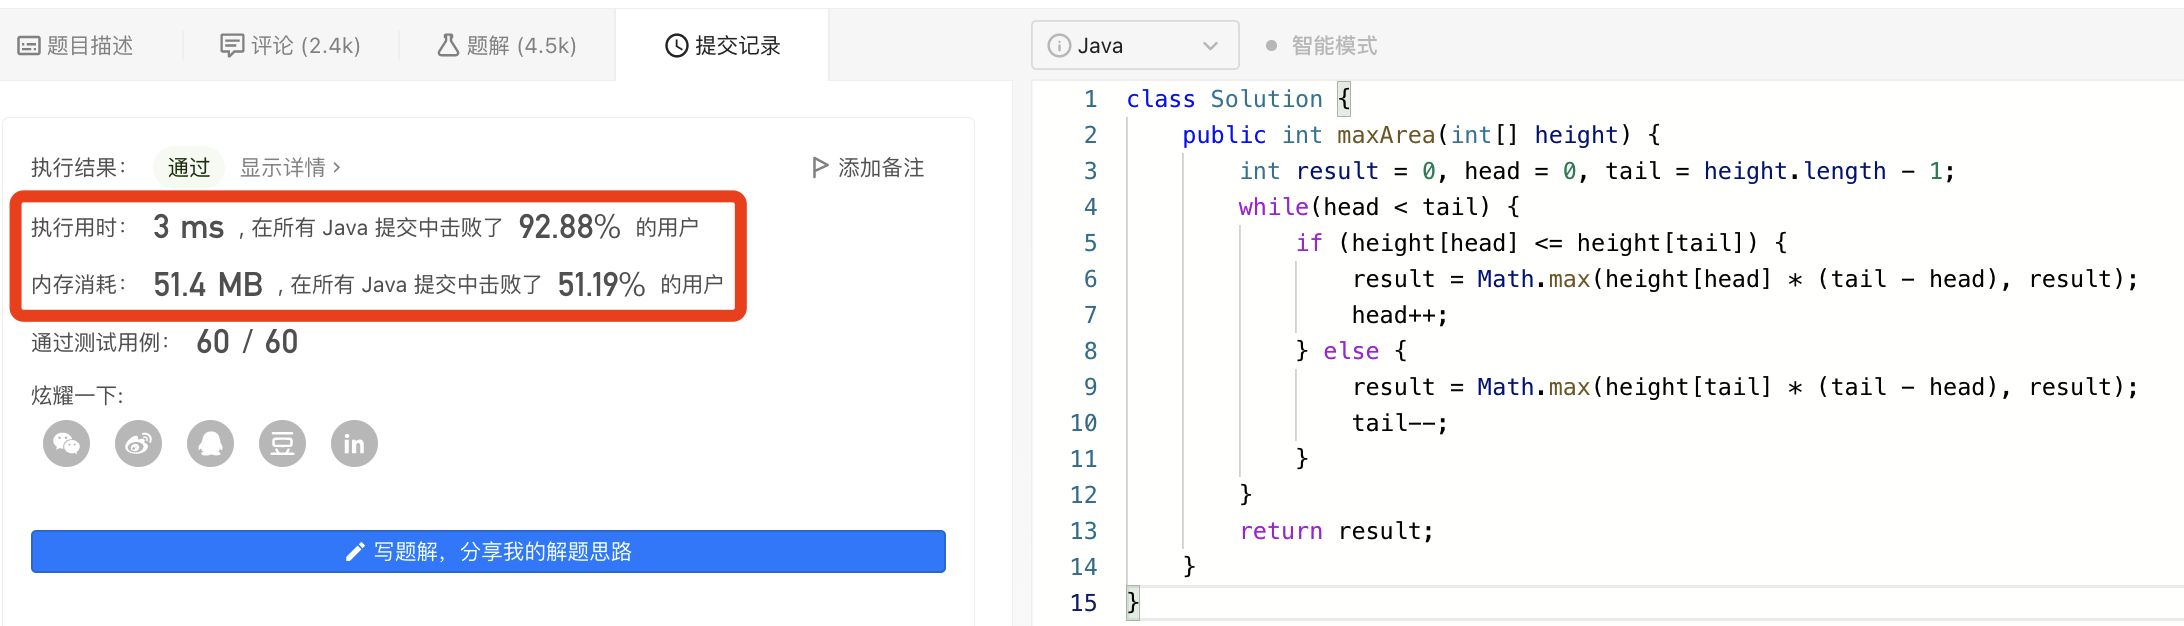Click the 'return result;' code line
This screenshot has height=626, width=2184.
coord(1336,531)
